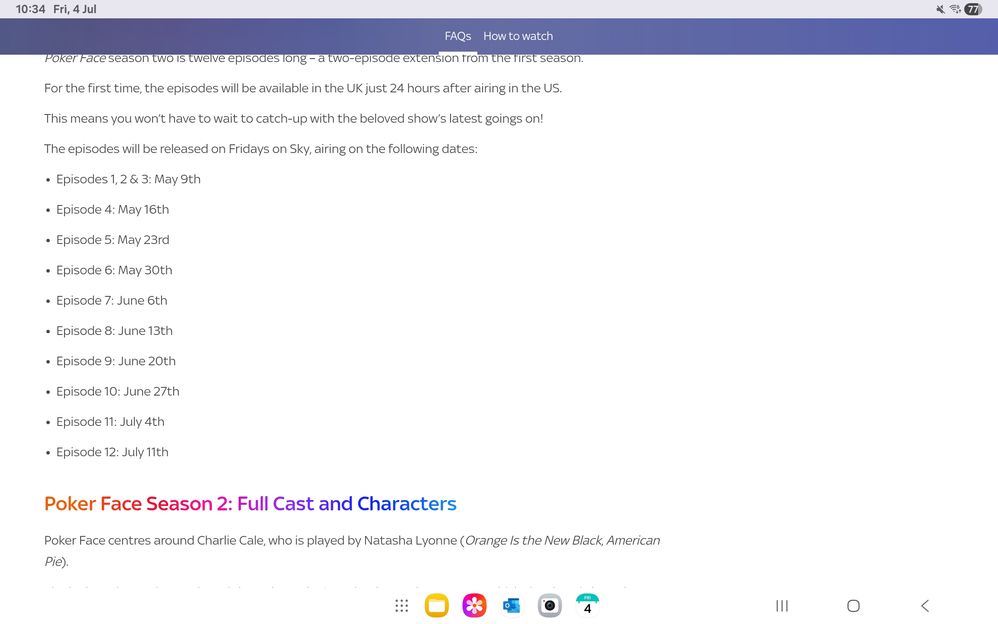The width and height of the screenshot is (998, 624).
Task: Select the line Episode 8: June 13th
Action: tap(114, 331)
